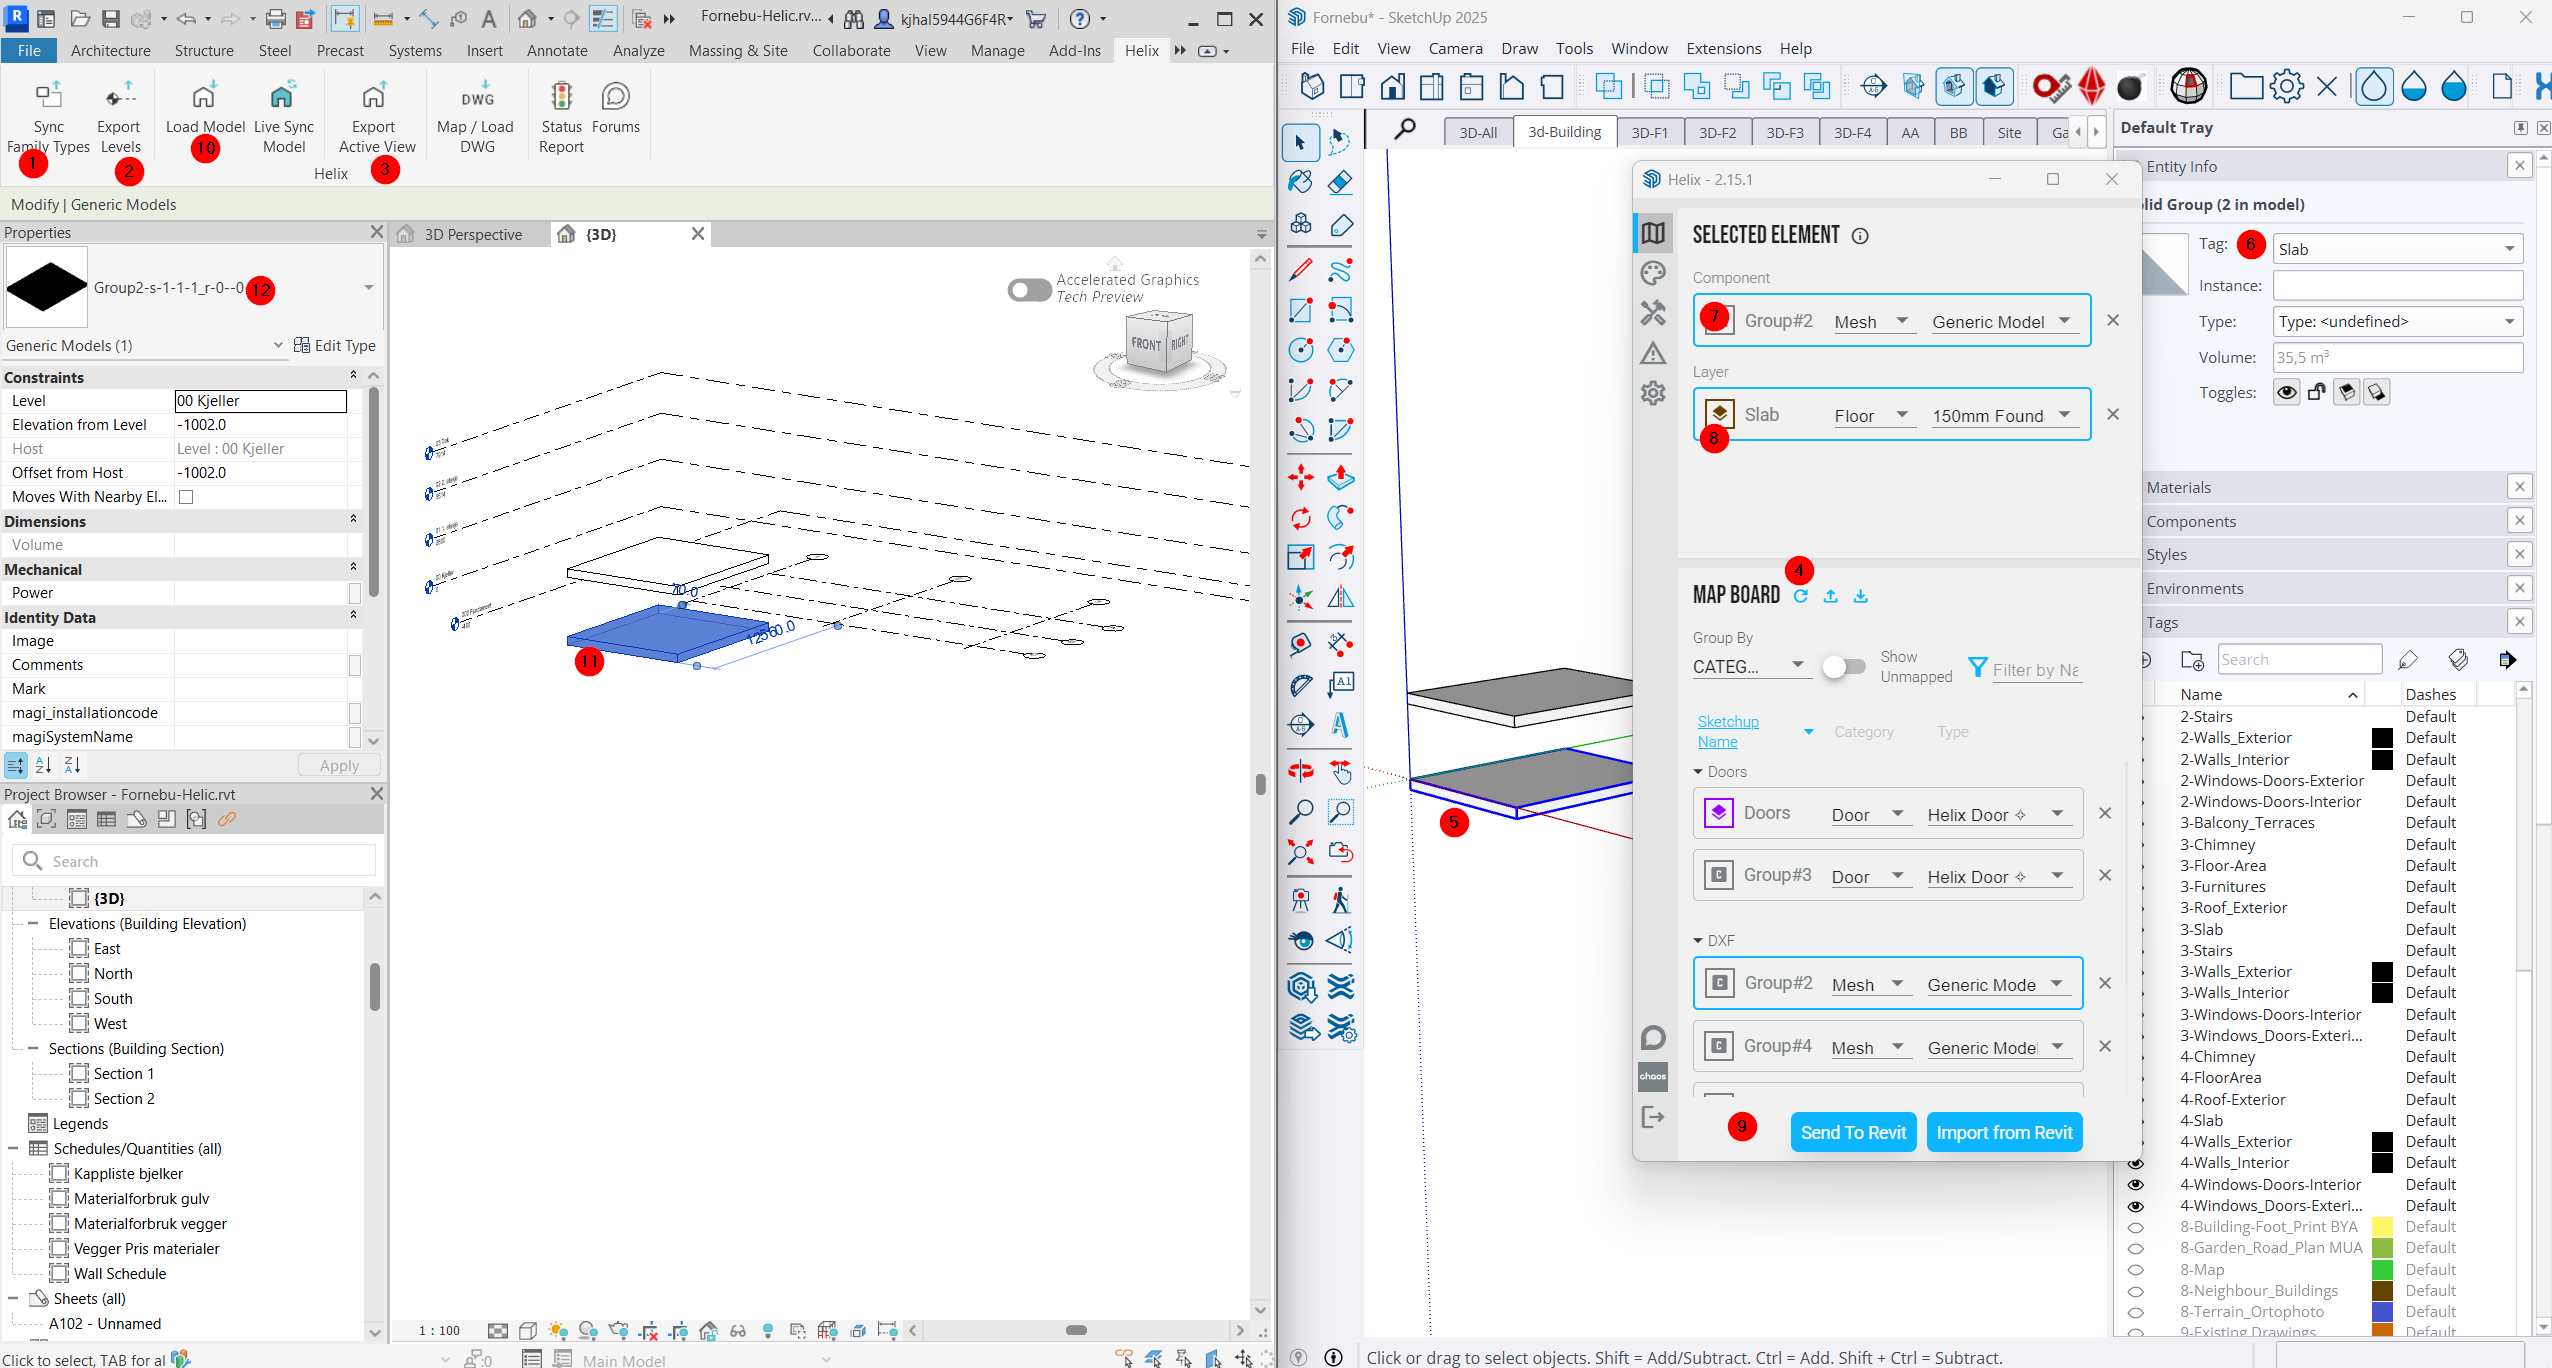
Task: Open Map / Load DWG tool
Action: (477, 97)
